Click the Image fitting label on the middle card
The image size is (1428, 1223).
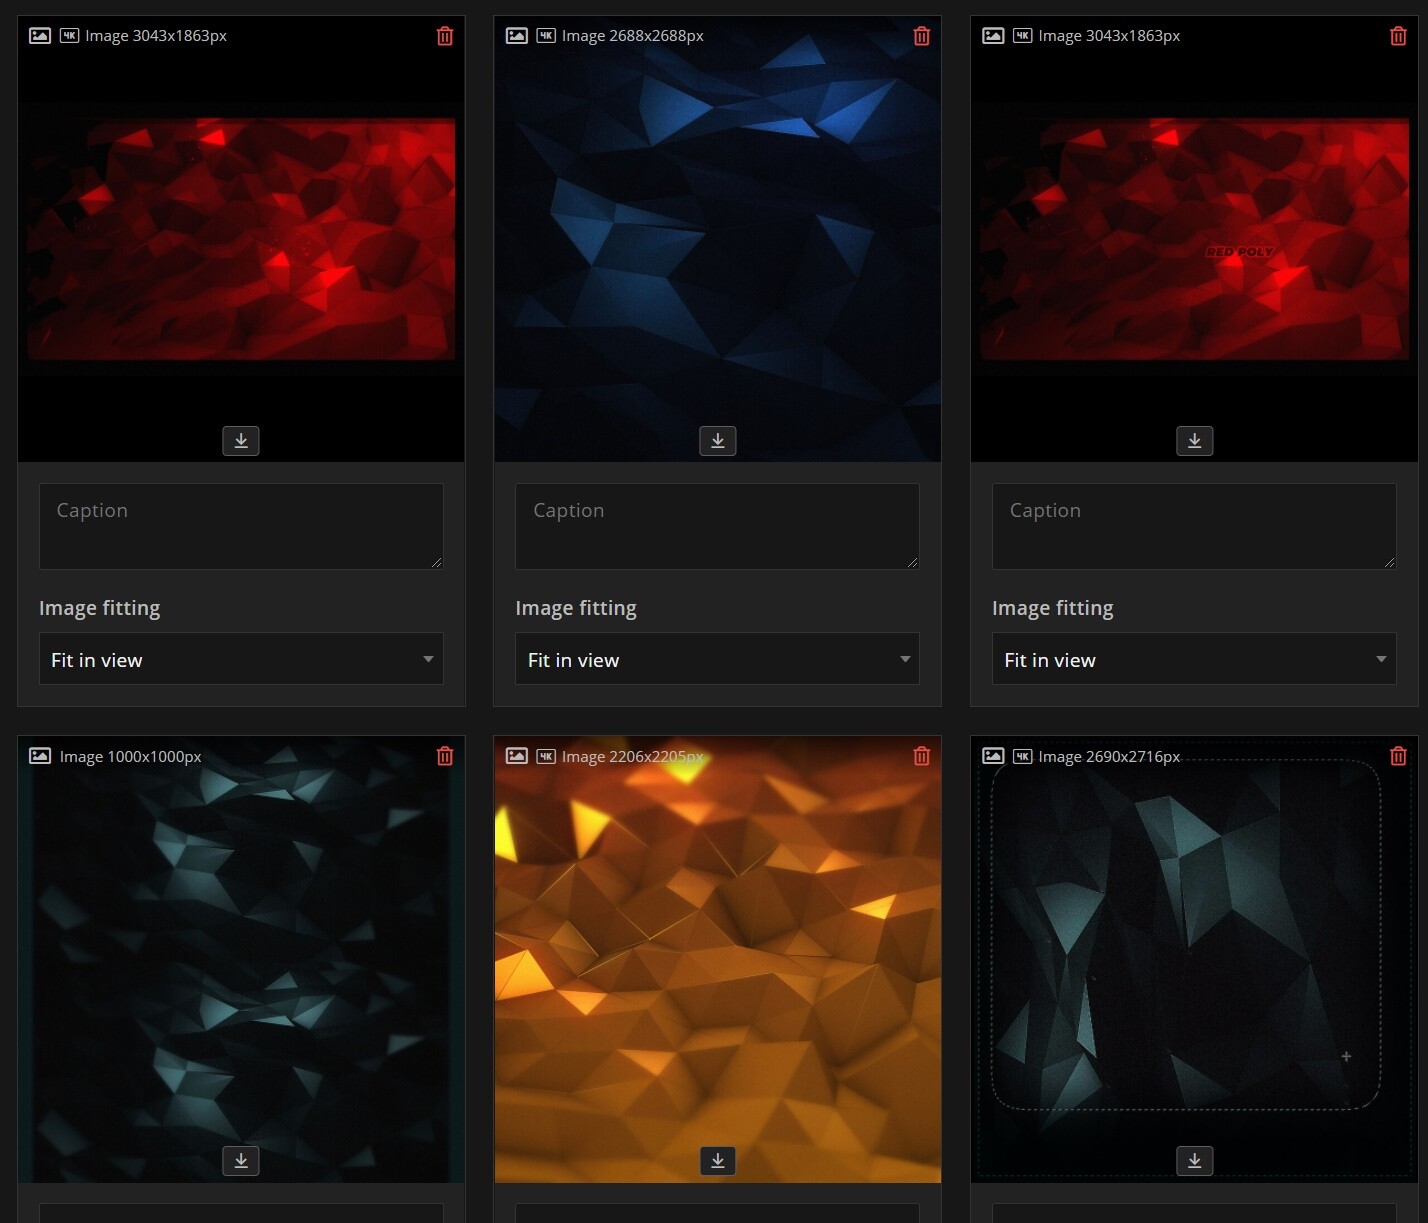tap(576, 607)
